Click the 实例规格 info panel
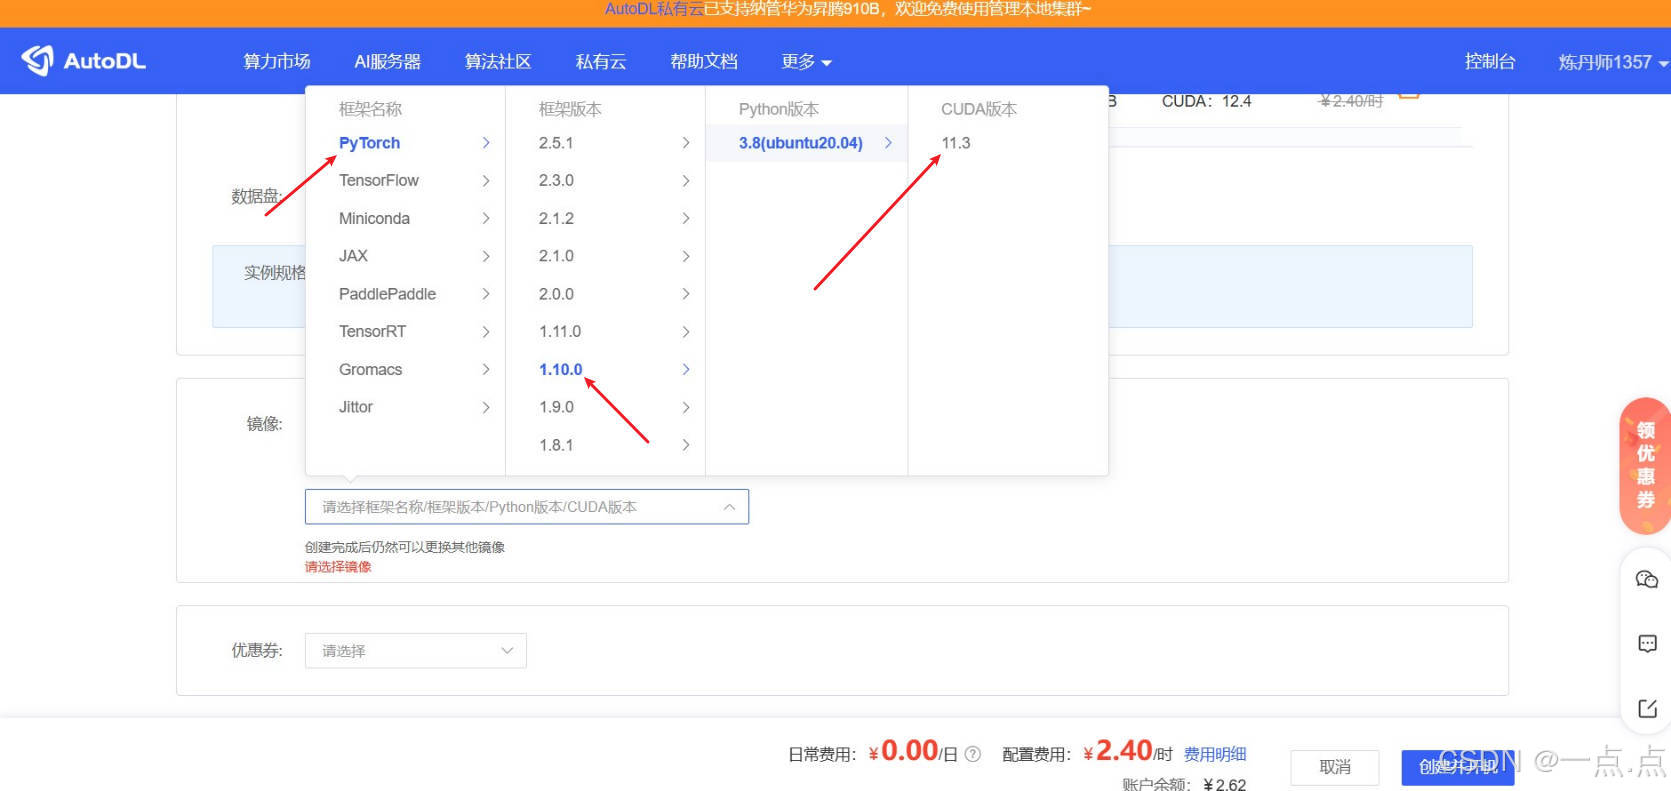Screen dimensions: 1671x791 842,286
